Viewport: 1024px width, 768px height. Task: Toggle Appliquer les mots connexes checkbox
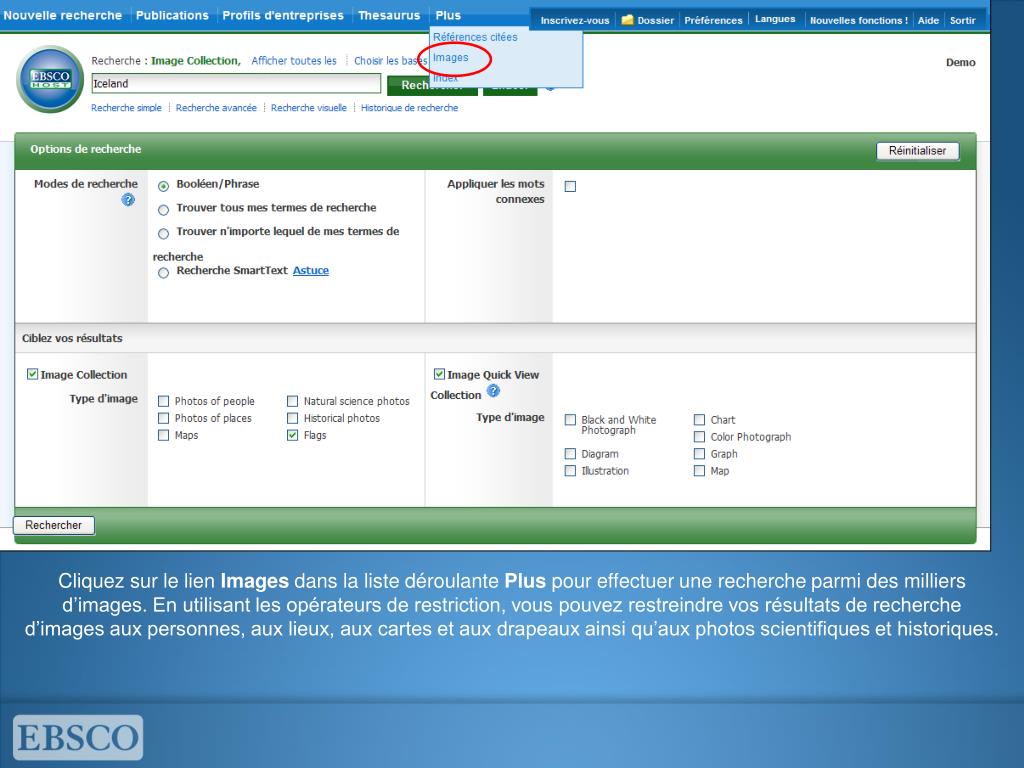click(570, 186)
